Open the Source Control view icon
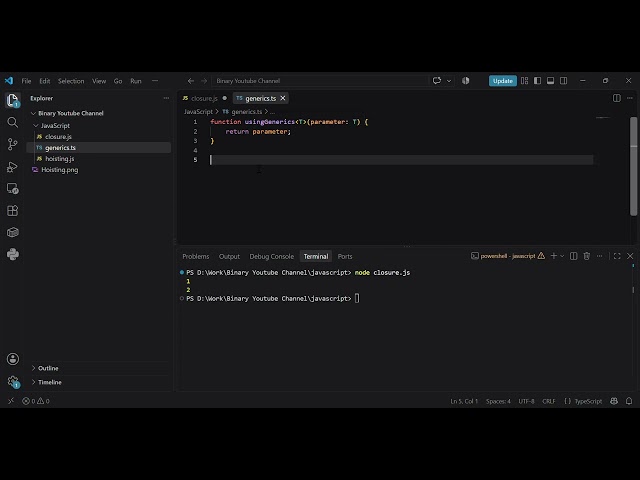This screenshot has height=480, width=640. click(x=13, y=144)
